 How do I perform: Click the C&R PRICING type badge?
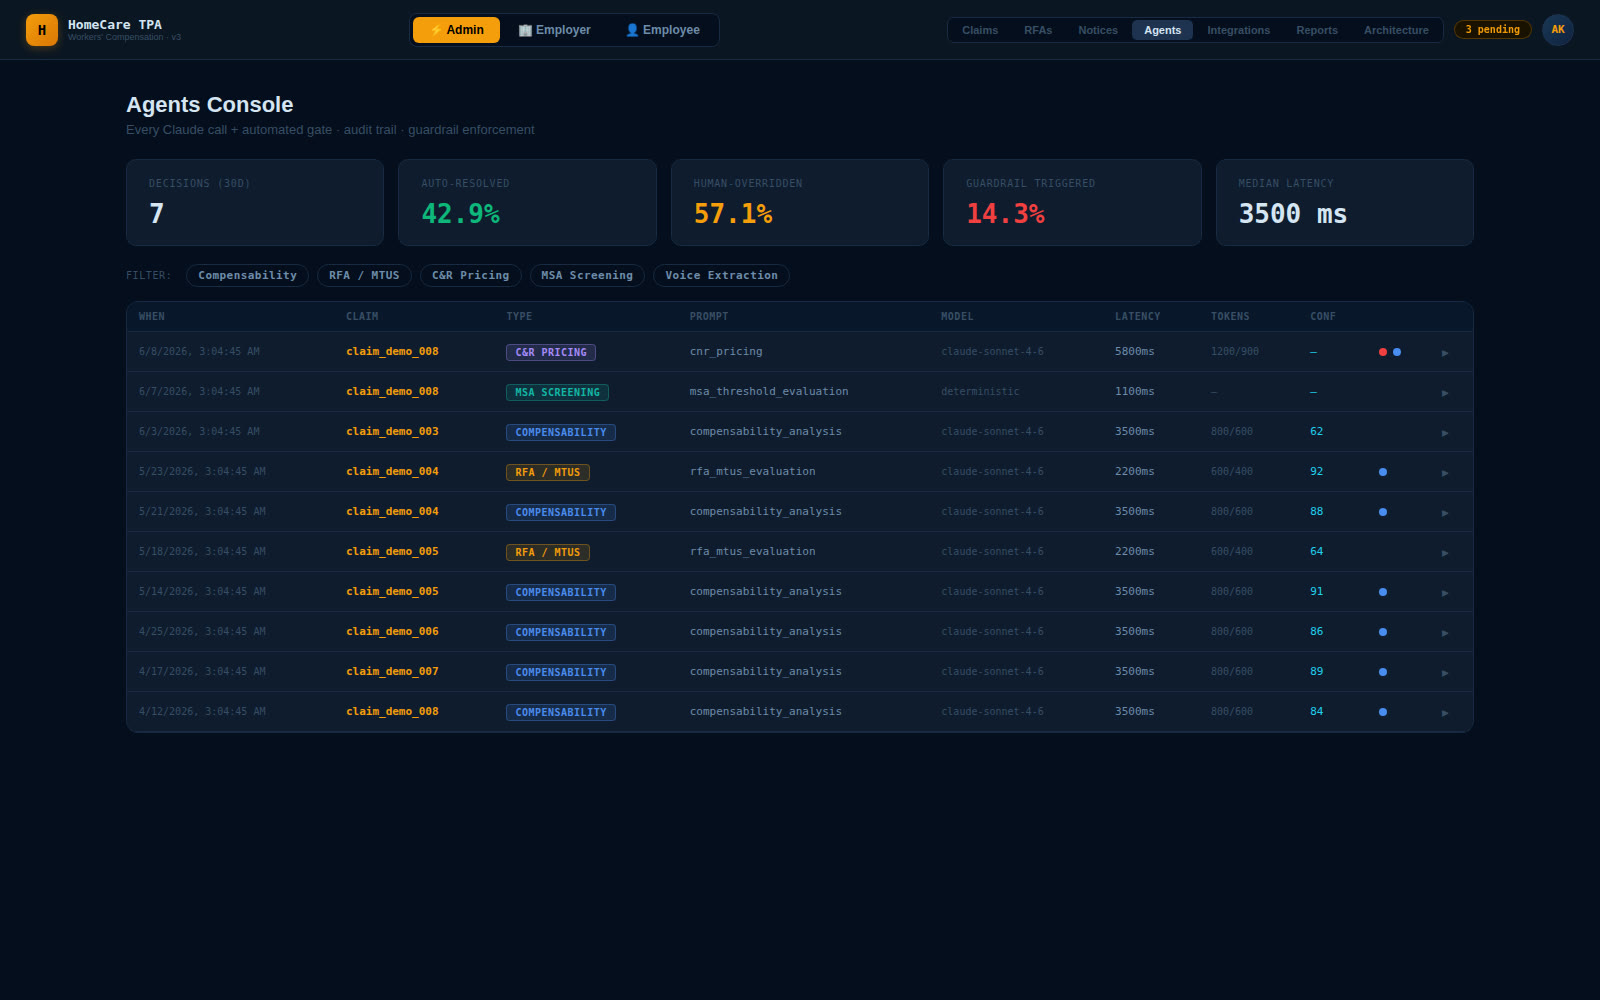click(551, 352)
